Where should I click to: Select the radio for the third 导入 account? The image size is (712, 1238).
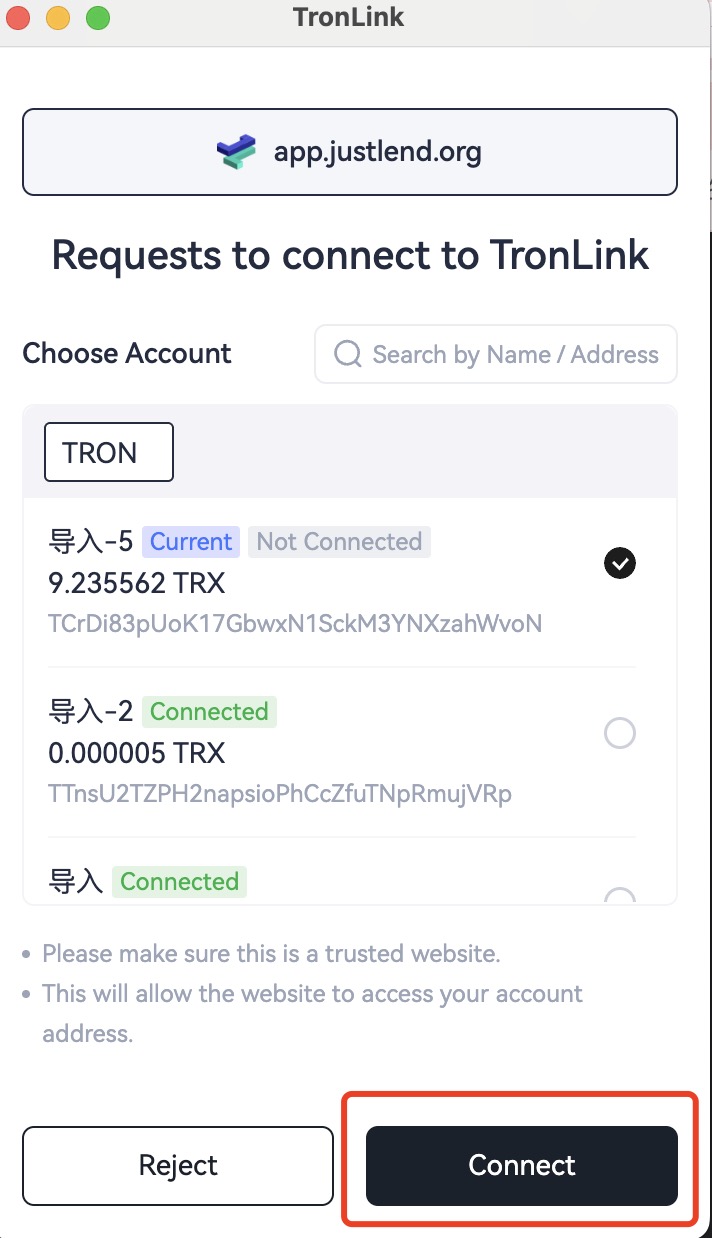point(620,896)
